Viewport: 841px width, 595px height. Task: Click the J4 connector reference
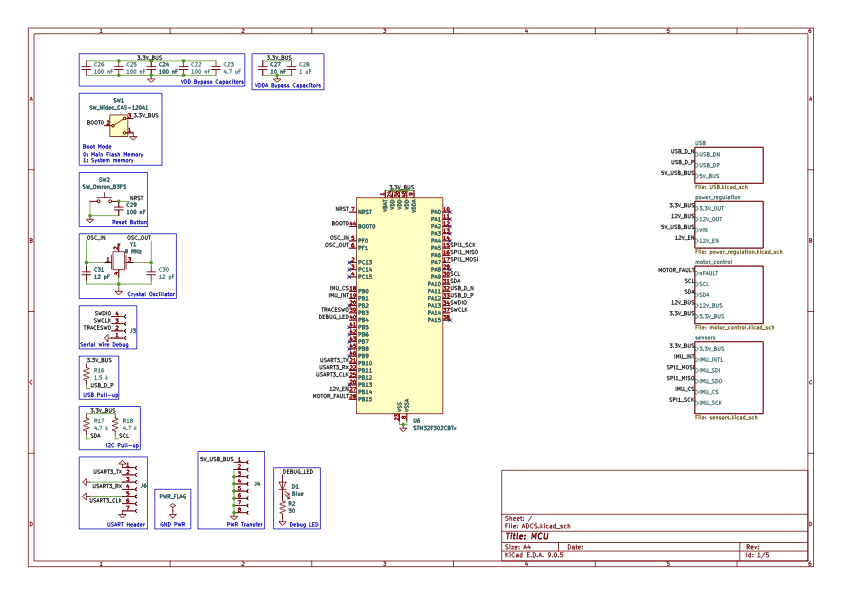click(257, 484)
